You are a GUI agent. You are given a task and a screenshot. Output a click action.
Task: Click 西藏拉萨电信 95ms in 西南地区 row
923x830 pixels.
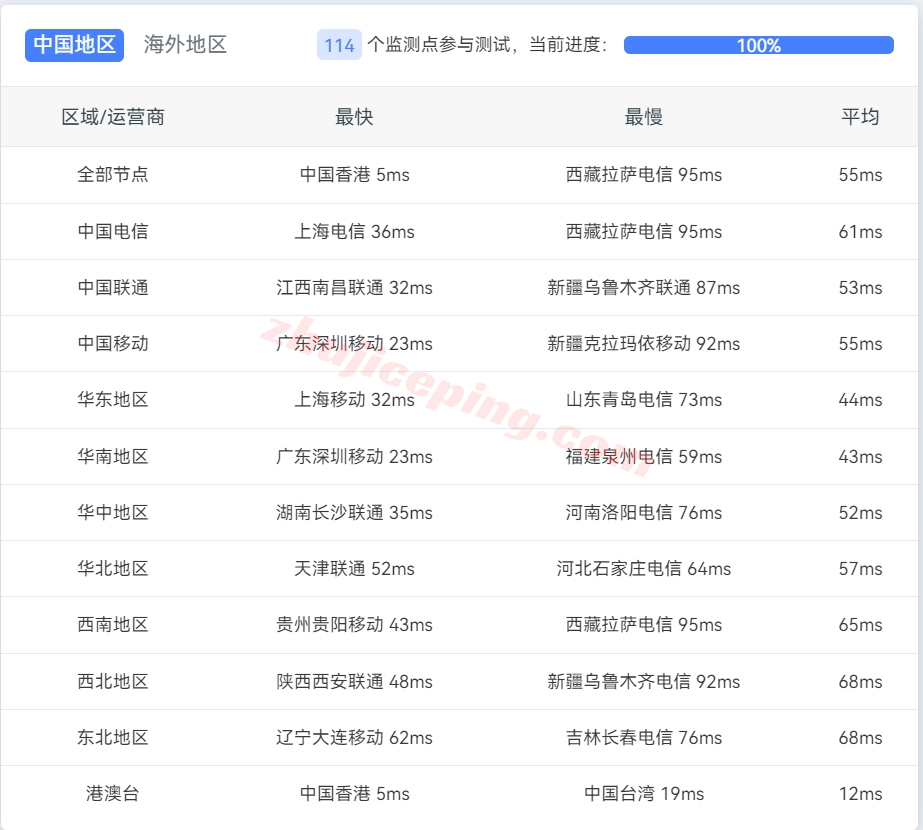(x=643, y=625)
